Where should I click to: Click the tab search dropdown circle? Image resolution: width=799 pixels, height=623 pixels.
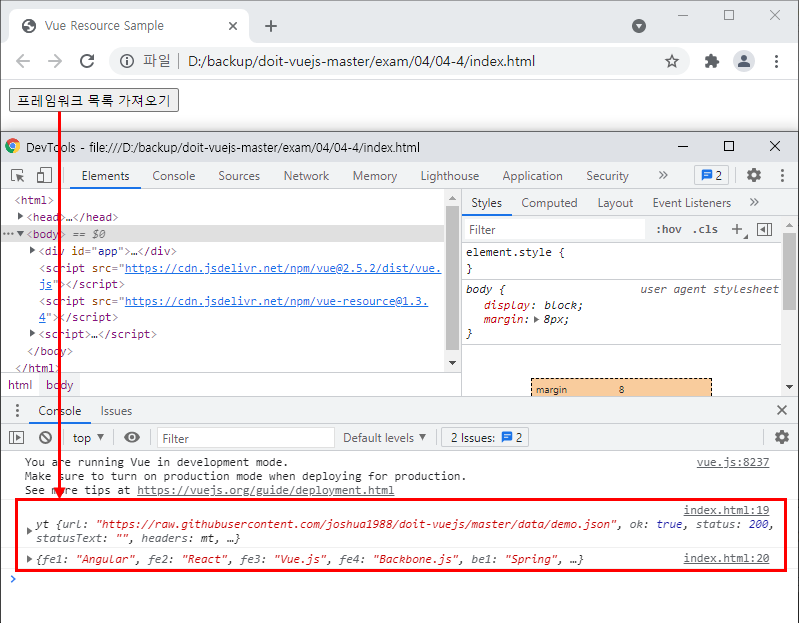tap(638, 25)
